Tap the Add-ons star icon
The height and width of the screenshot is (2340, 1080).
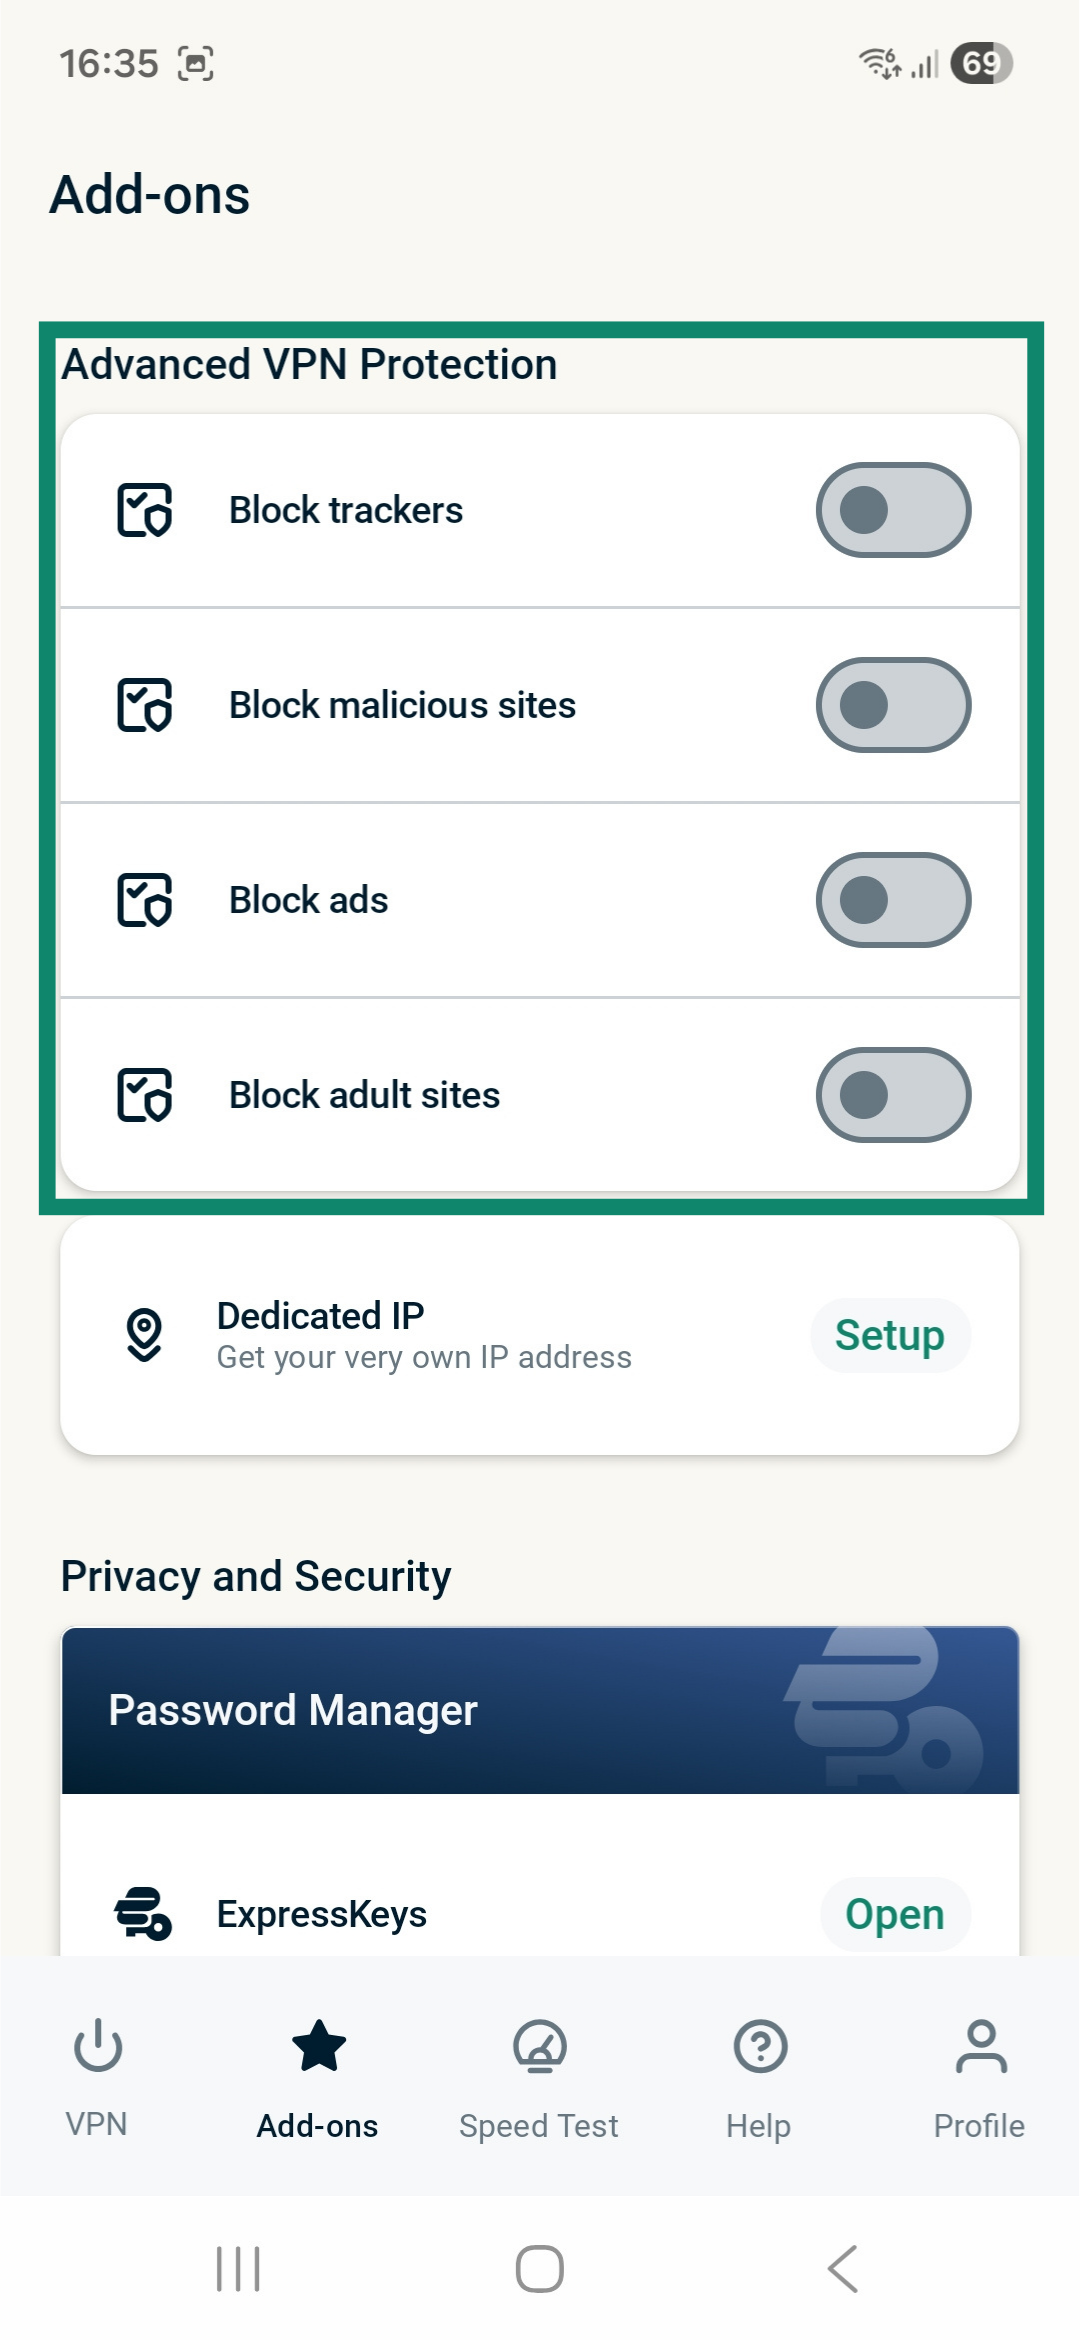[x=318, y=2046]
